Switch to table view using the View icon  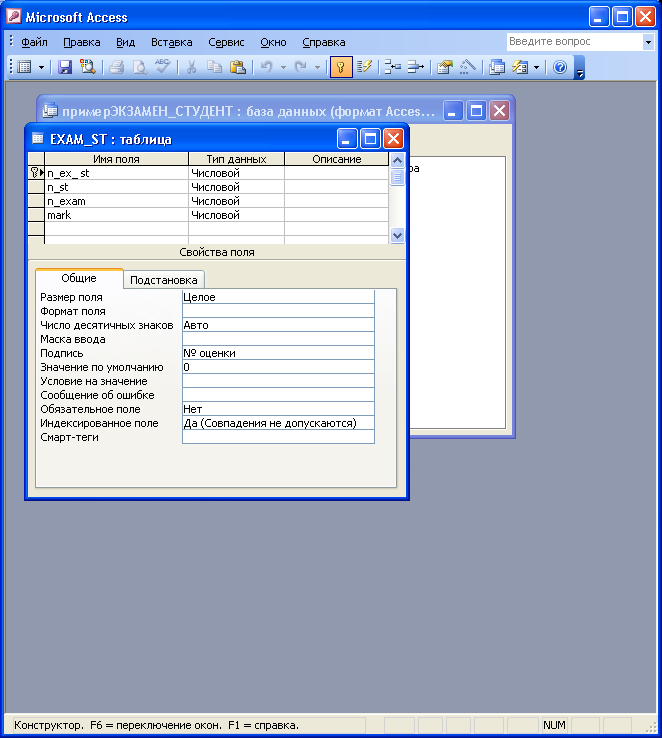tap(24, 67)
